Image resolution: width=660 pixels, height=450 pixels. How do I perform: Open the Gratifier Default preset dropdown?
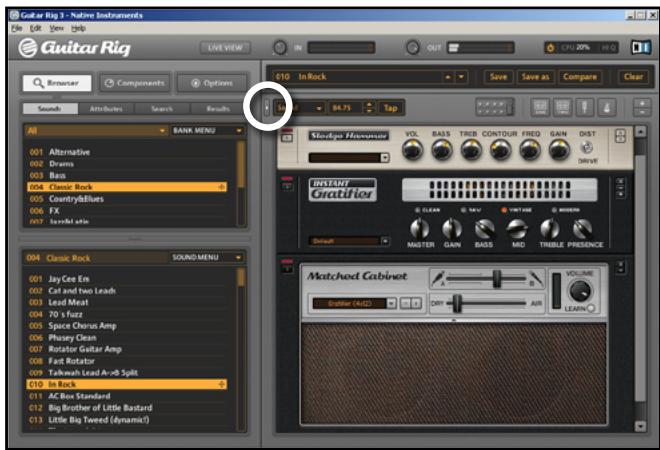click(349, 241)
